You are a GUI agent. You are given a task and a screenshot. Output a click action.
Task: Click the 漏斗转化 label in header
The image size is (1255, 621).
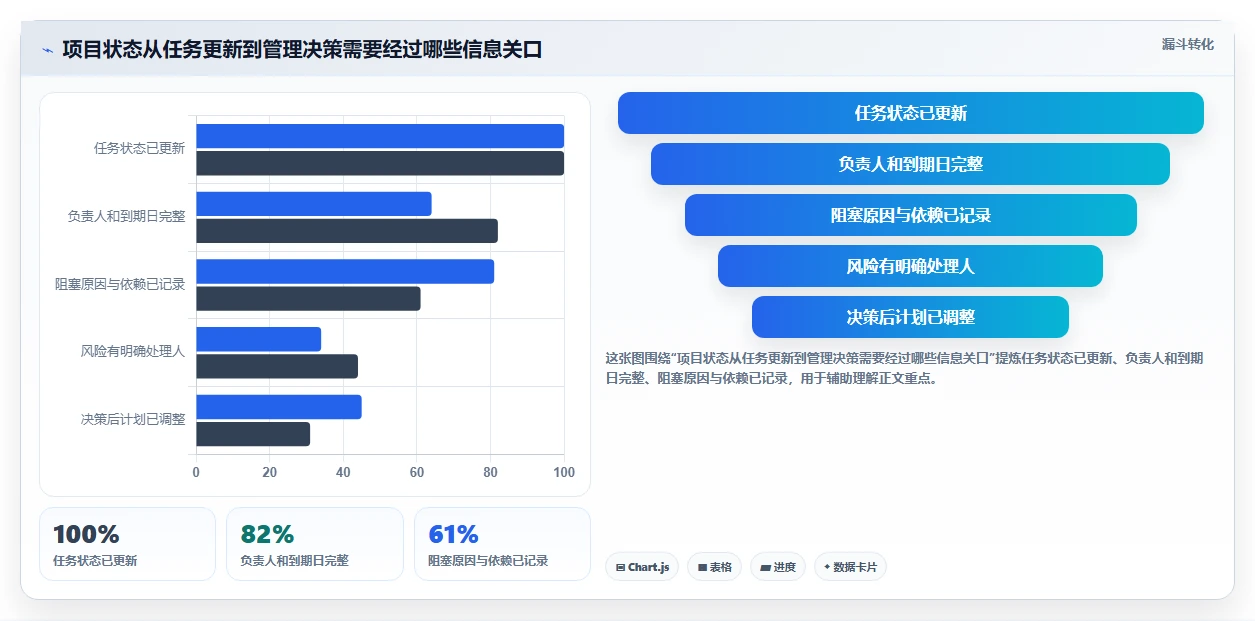(x=1188, y=44)
